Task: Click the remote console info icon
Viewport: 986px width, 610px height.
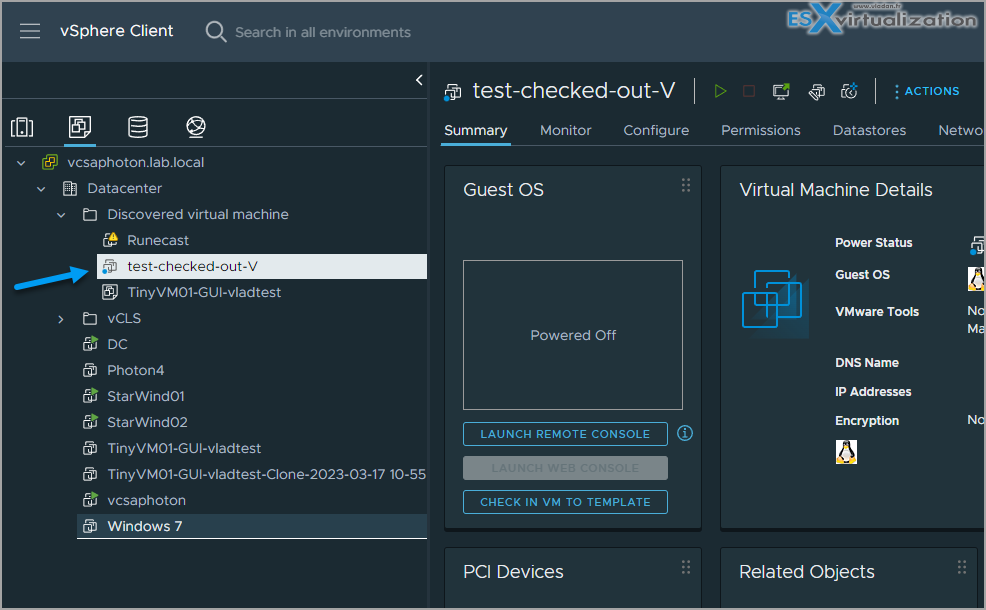Action: [685, 433]
